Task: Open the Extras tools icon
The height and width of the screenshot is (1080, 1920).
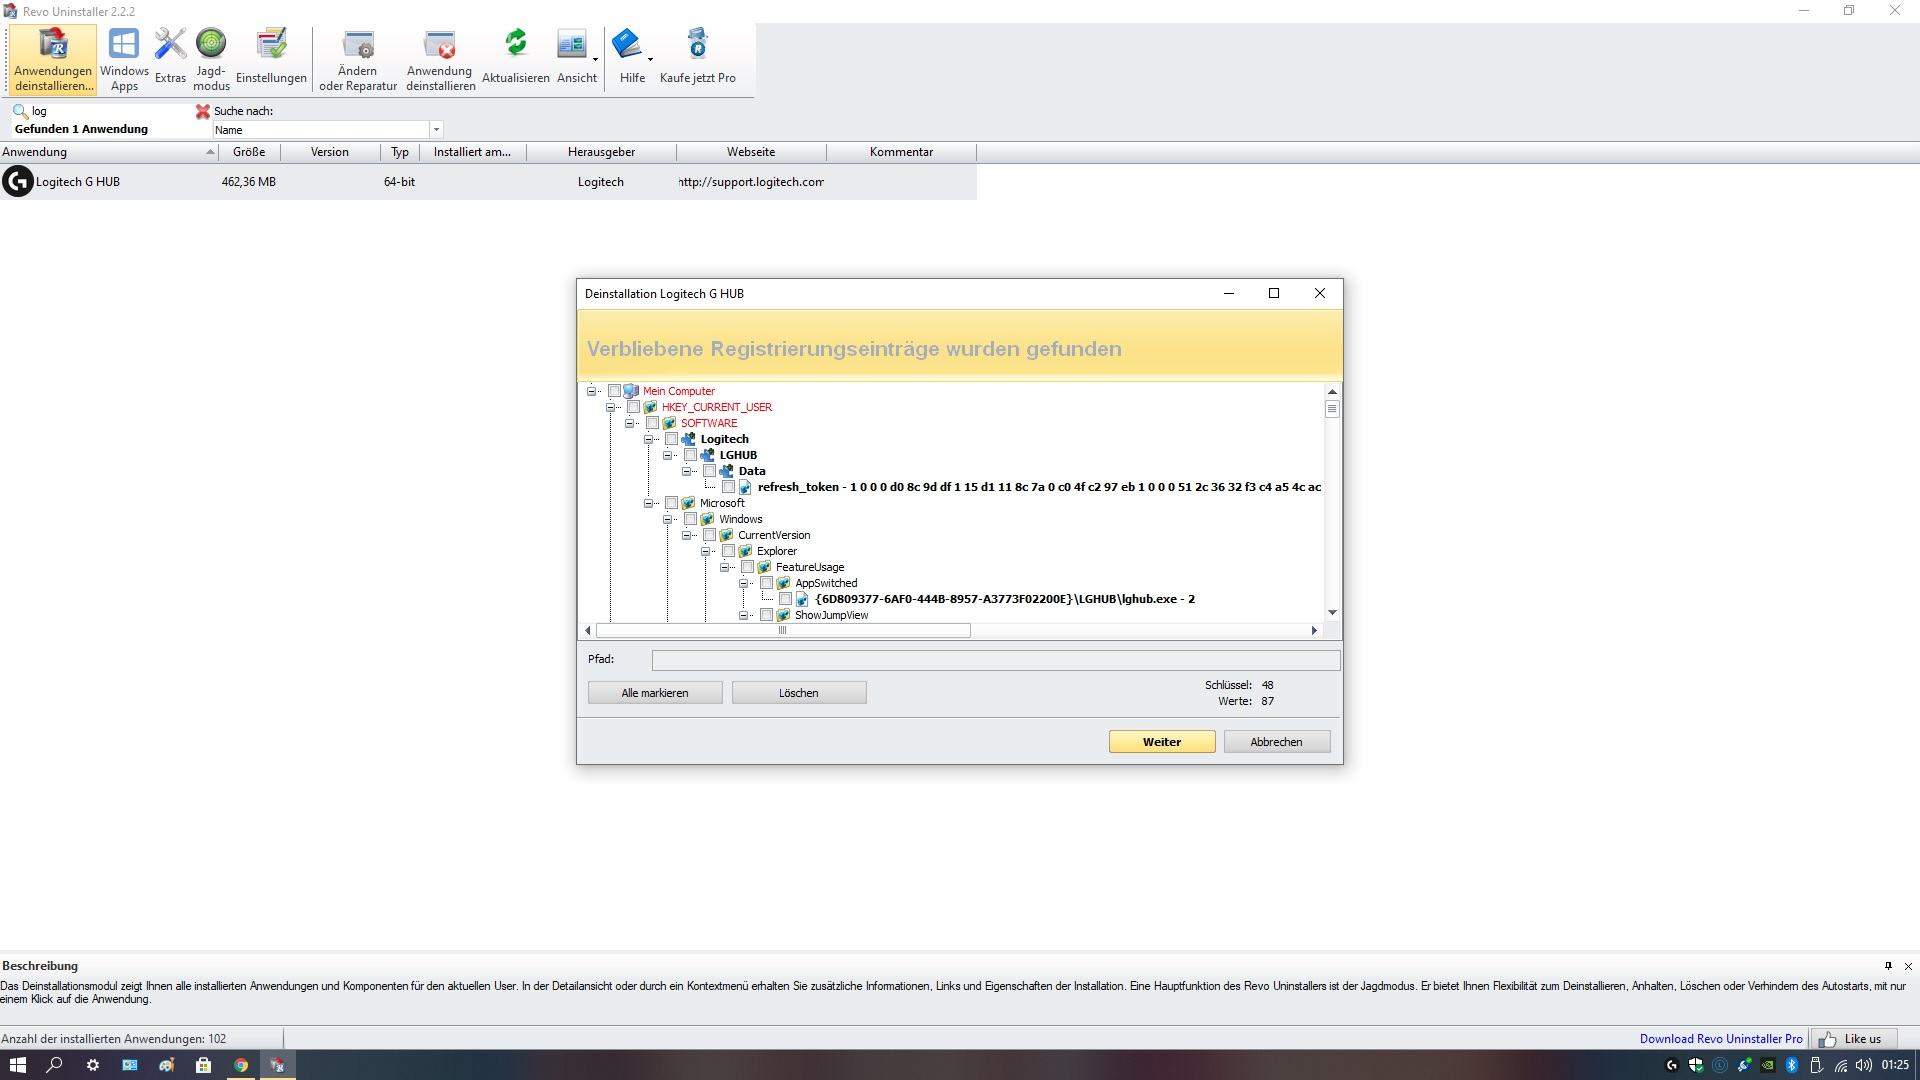Action: (x=170, y=58)
